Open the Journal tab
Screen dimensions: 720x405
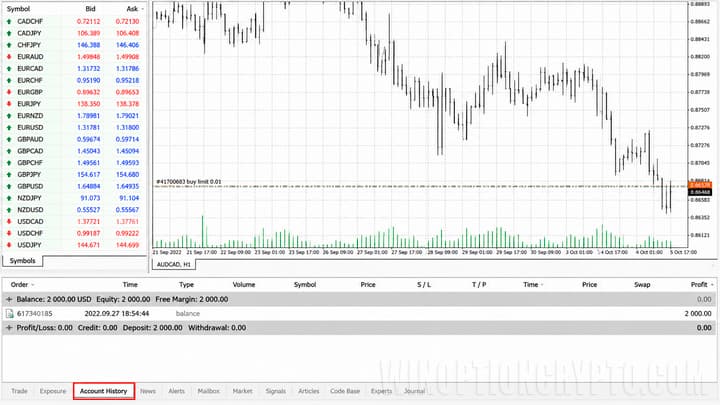tap(414, 391)
